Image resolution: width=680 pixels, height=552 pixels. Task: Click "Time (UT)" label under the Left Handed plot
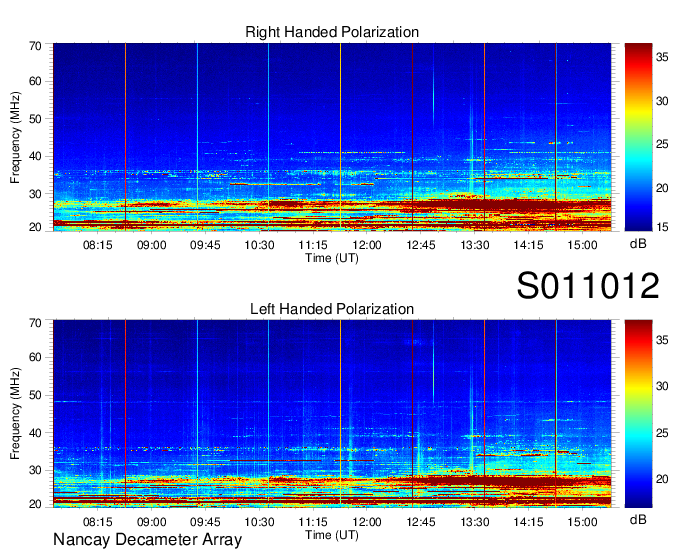point(332,535)
